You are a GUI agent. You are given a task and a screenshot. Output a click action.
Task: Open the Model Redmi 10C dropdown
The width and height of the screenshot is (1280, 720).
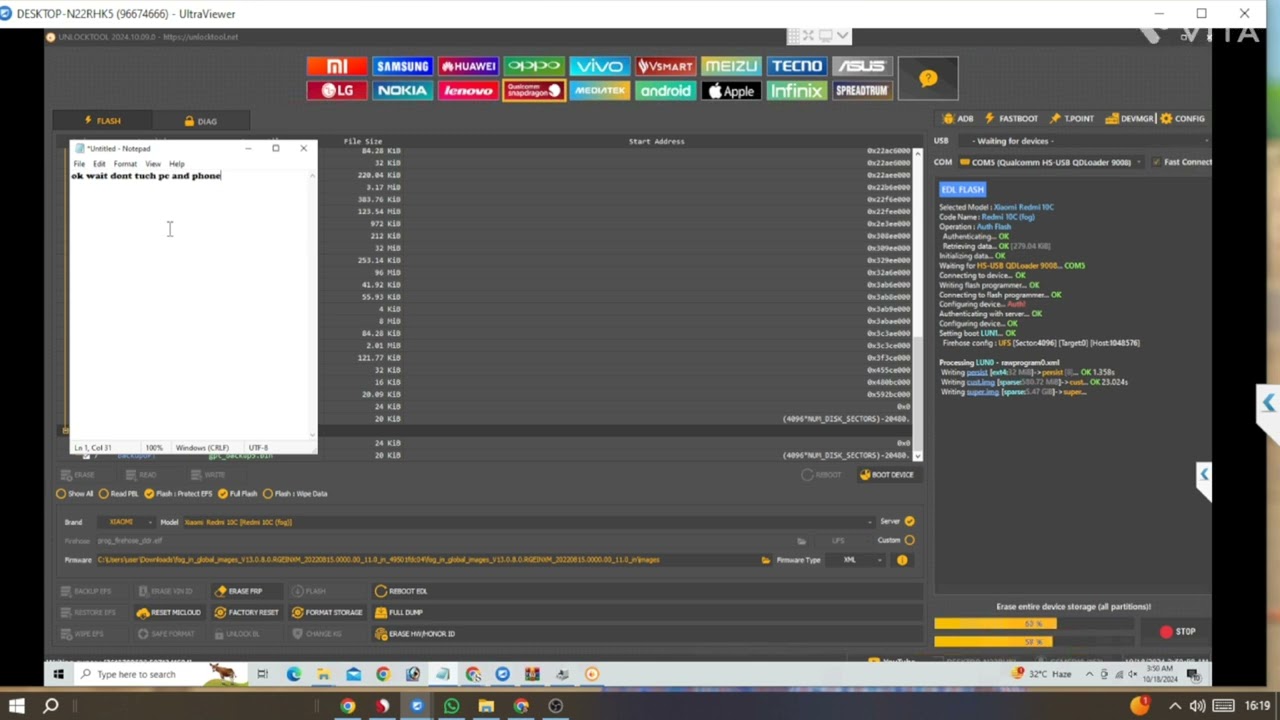point(527,522)
